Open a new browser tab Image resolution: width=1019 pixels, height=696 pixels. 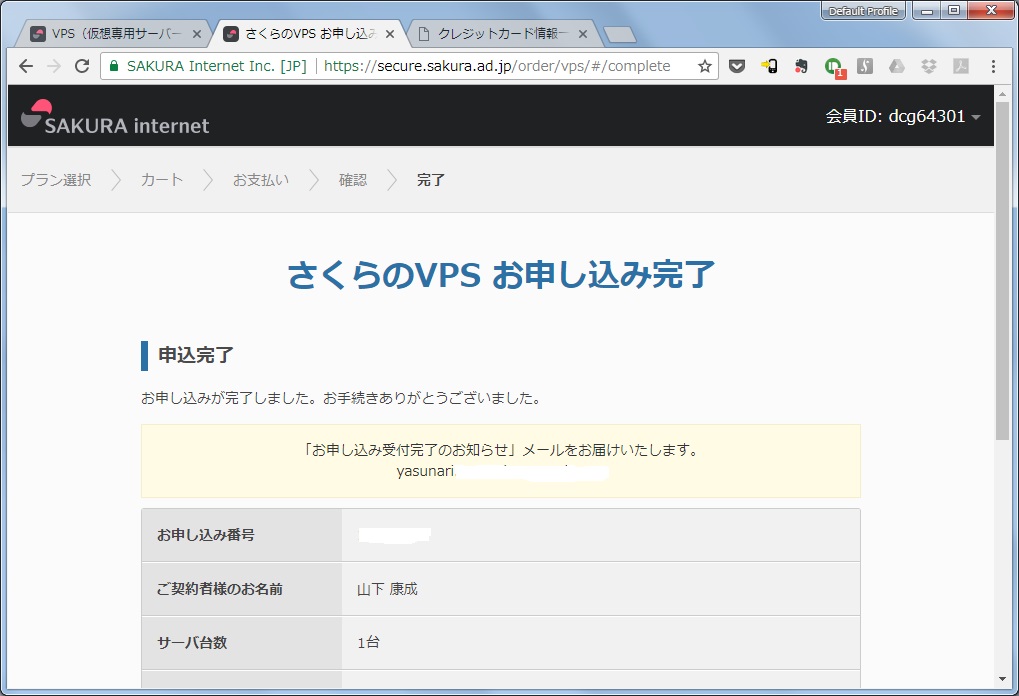click(x=619, y=34)
